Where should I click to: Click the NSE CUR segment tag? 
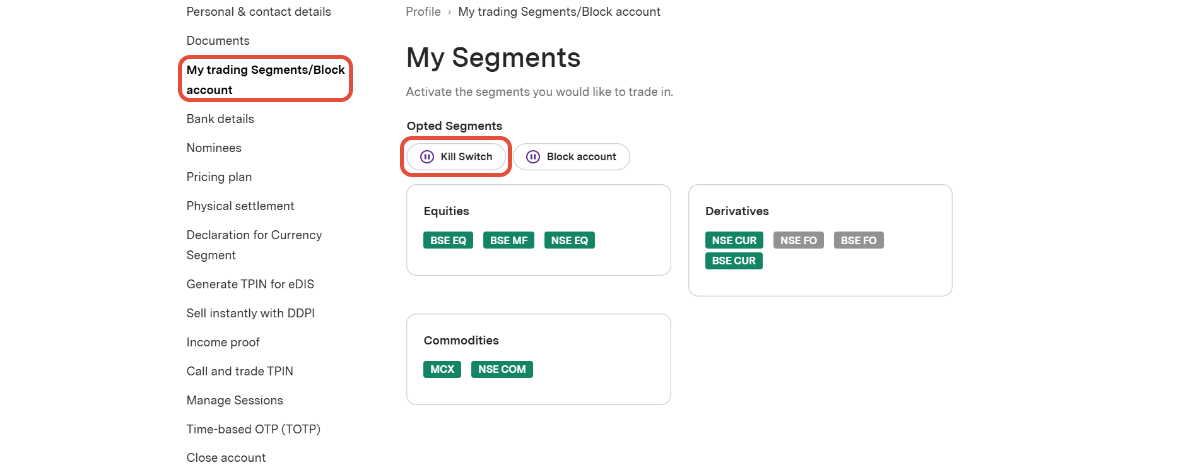coord(734,240)
